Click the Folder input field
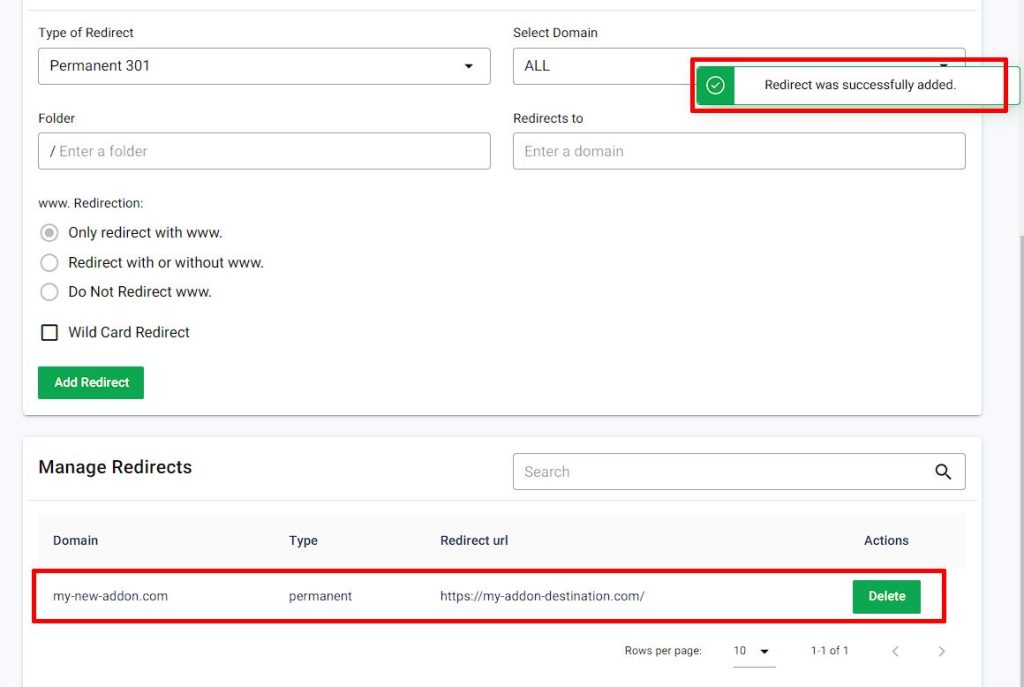This screenshot has height=687, width=1024. pyautogui.click(x=264, y=151)
